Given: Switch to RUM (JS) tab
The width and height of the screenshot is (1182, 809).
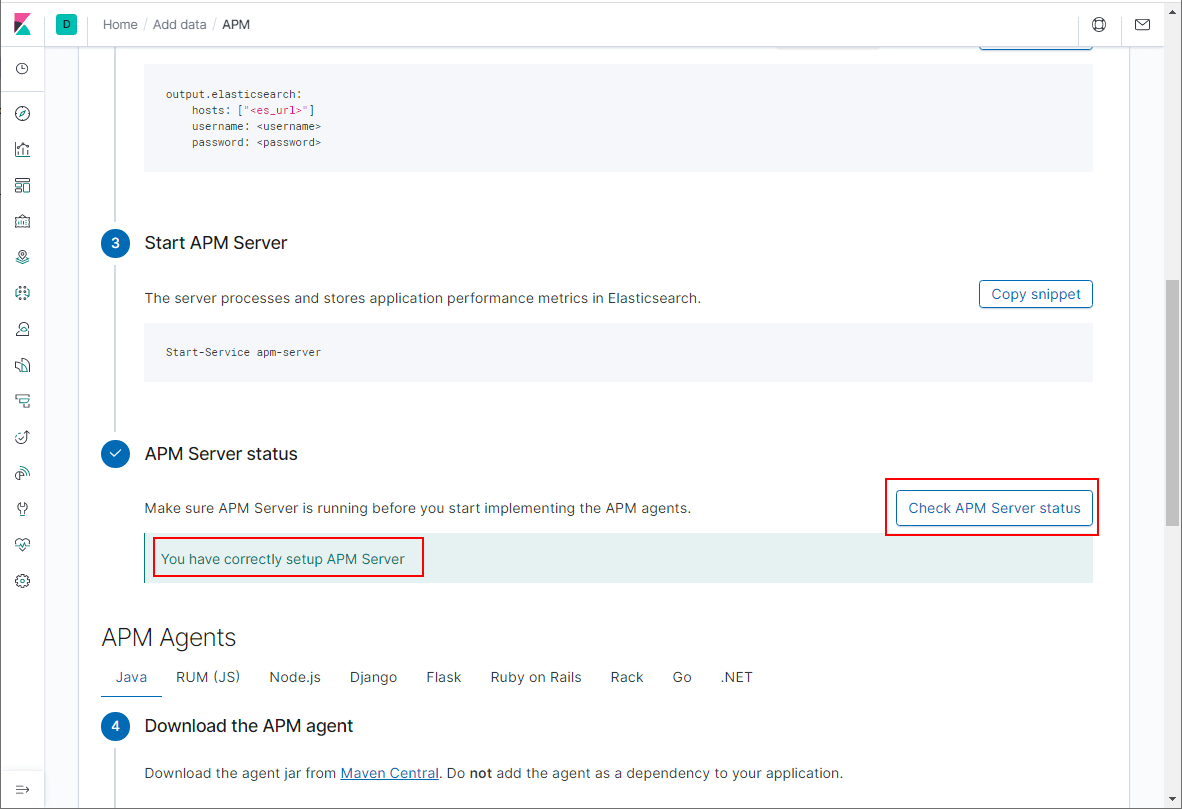Looking at the screenshot, I should pos(208,677).
